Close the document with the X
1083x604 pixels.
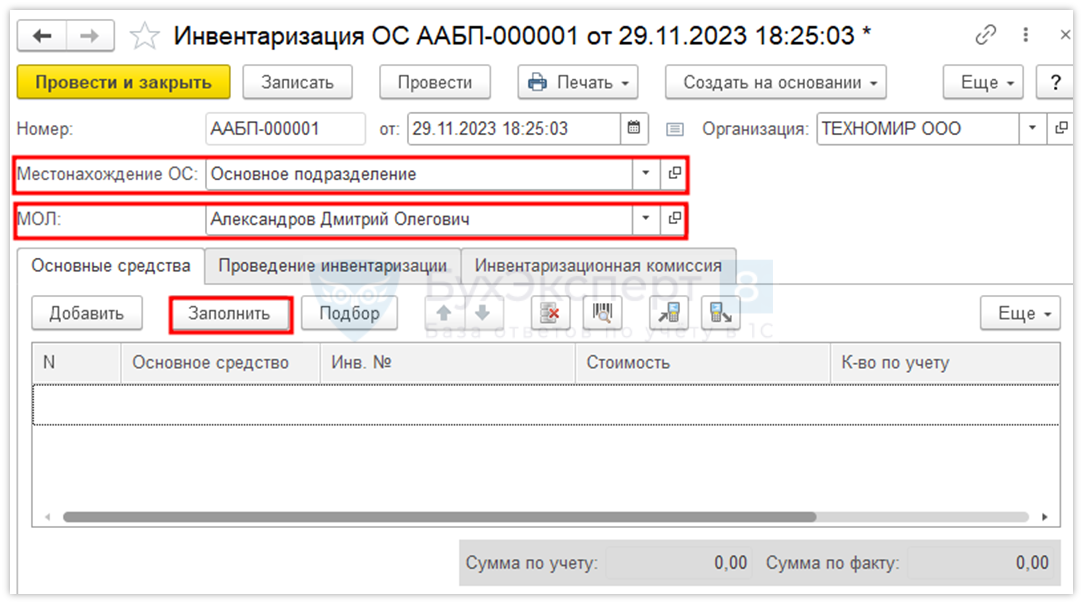pyautogui.click(x=1065, y=35)
